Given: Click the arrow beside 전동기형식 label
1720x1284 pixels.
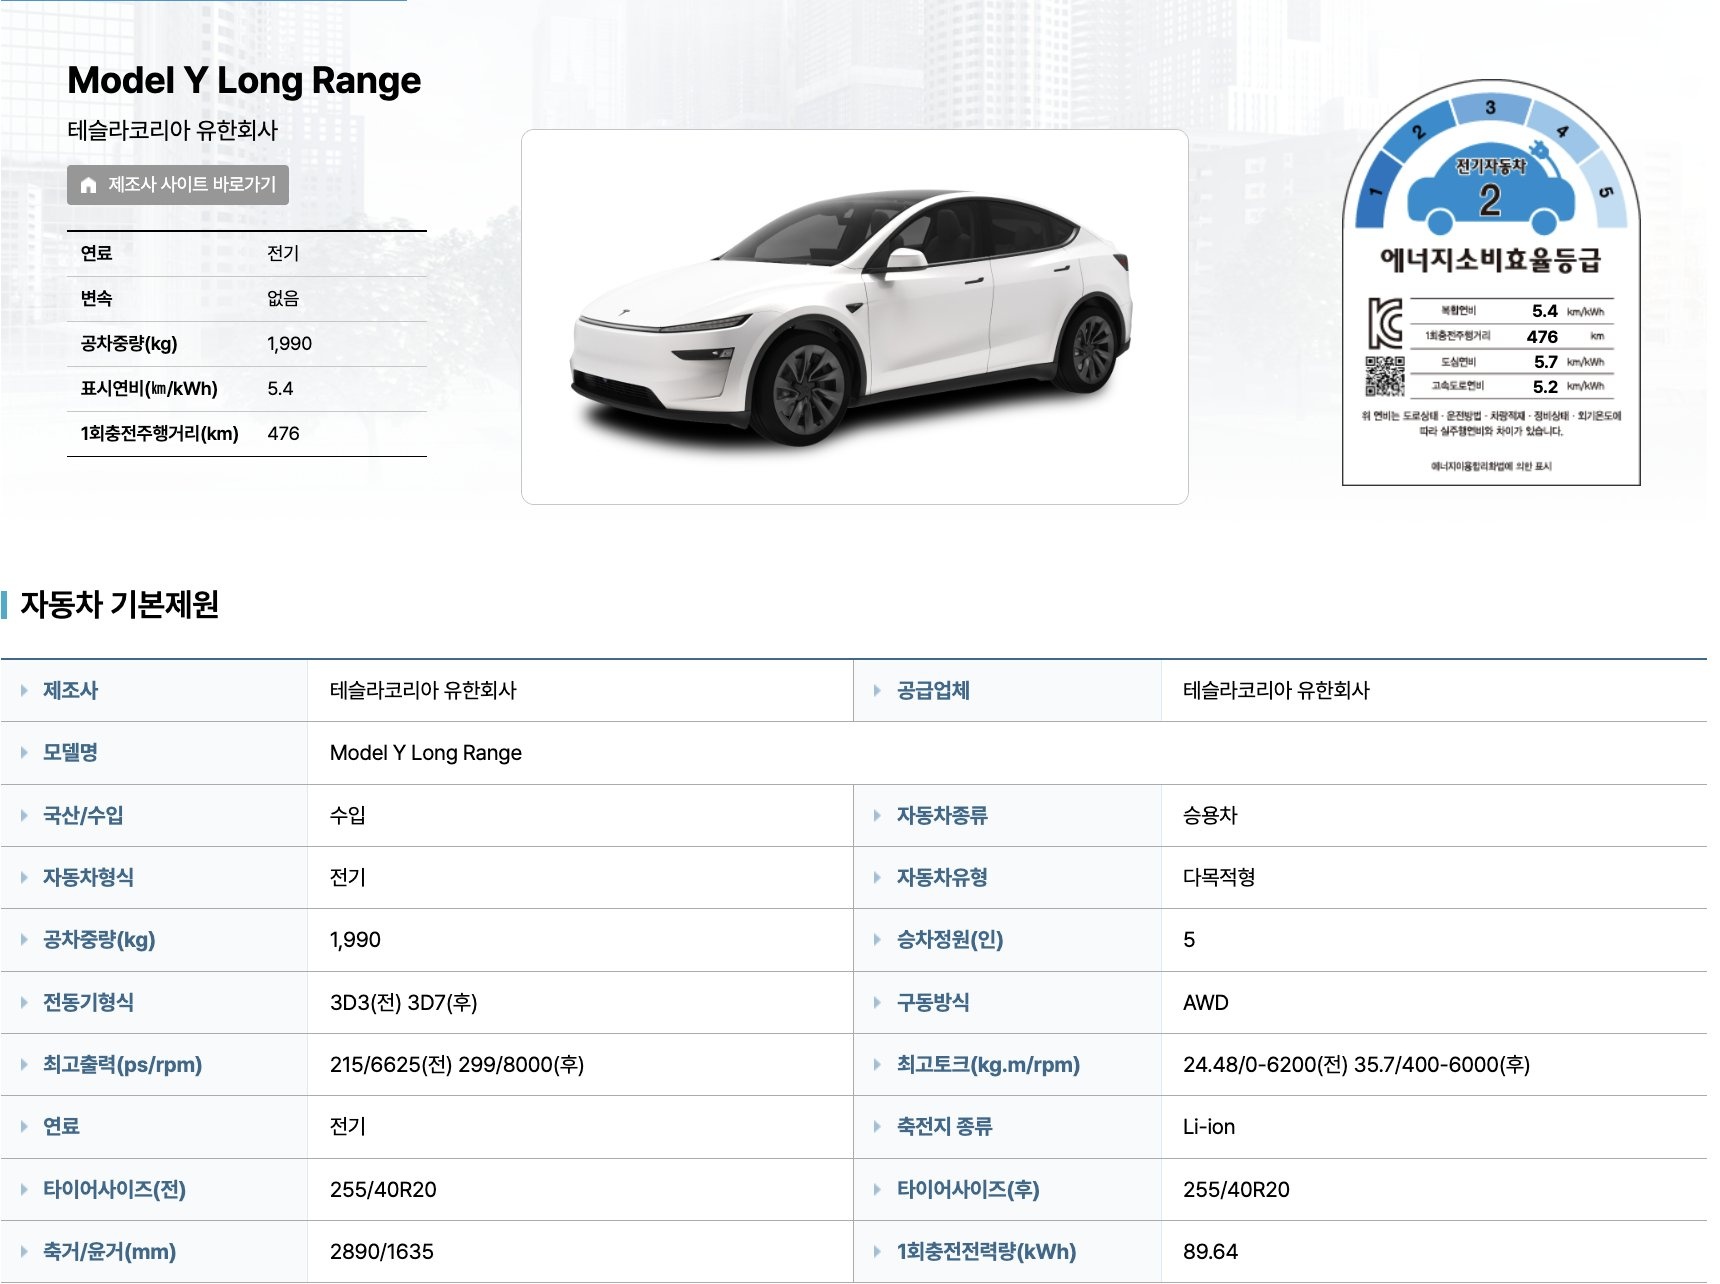Looking at the screenshot, I should 24,1002.
